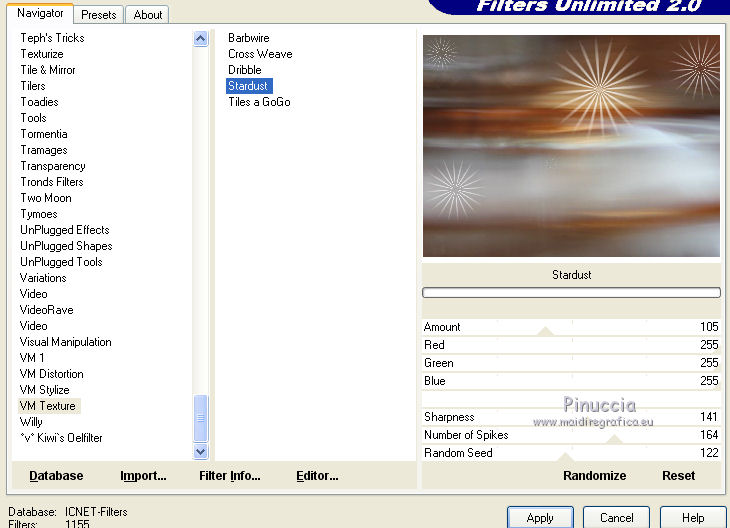
Task: Reset filter parameters
Action: click(x=678, y=475)
